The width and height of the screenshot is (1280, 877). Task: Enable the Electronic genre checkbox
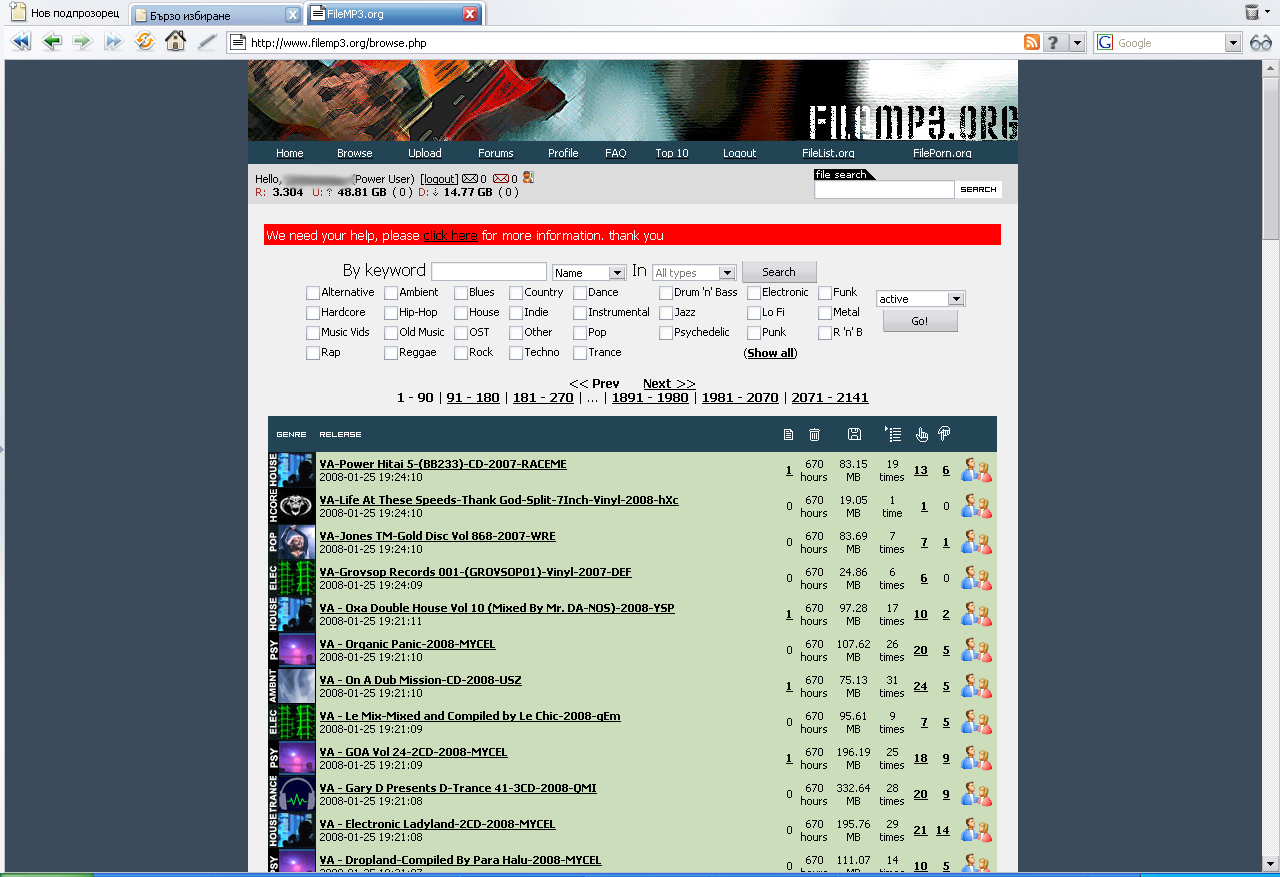click(x=754, y=293)
